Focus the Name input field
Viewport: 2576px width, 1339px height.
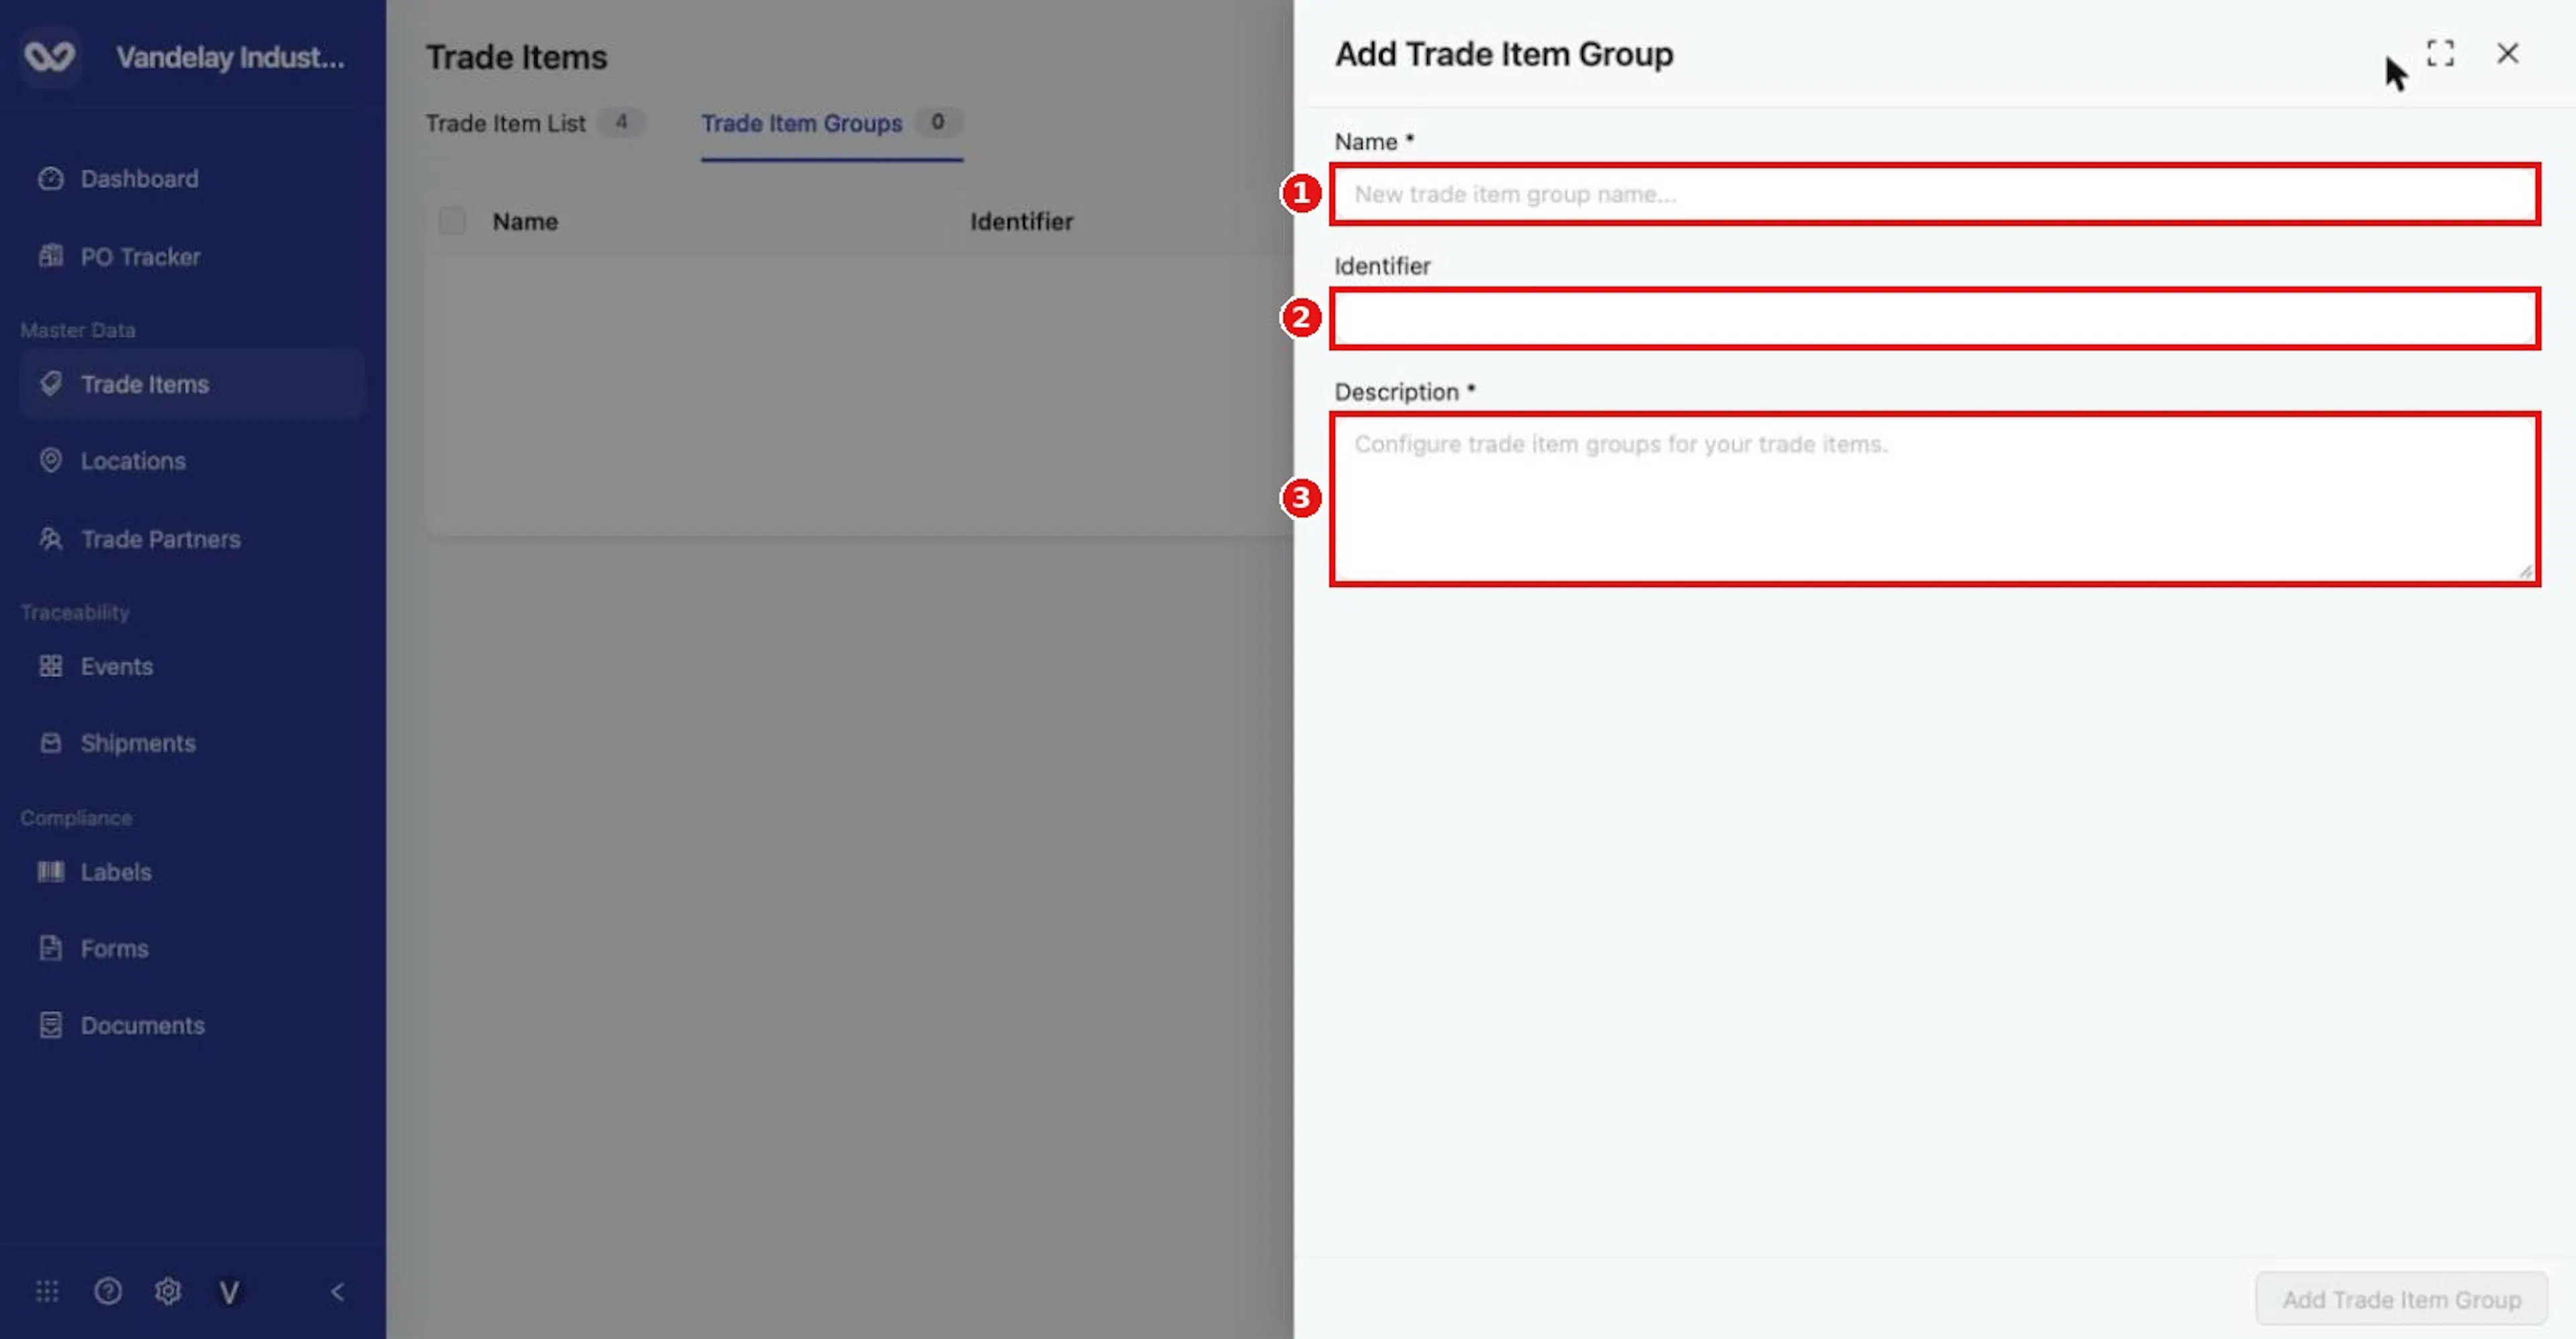tap(1935, 194)
